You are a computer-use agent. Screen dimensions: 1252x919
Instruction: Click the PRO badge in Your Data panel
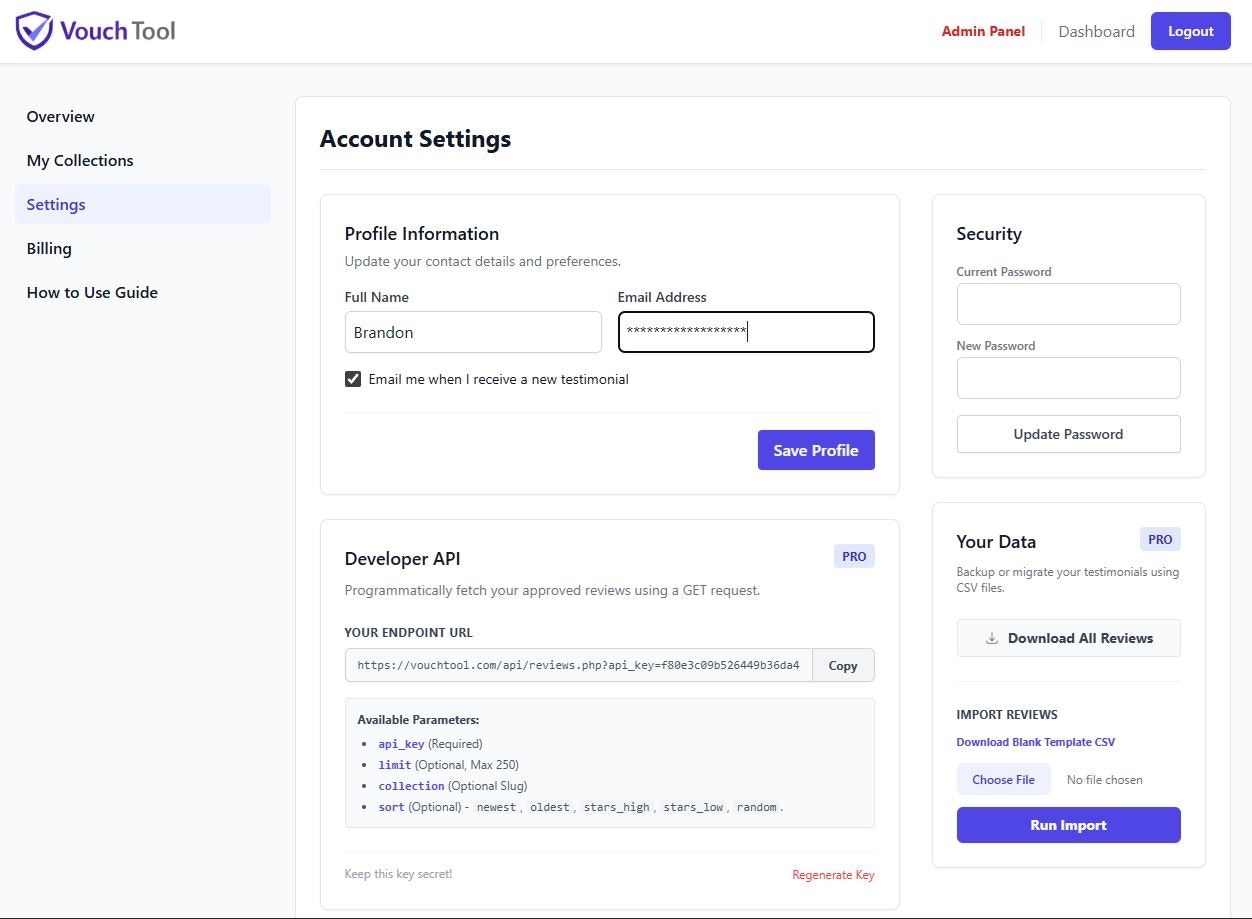(x=1159, y=539)
